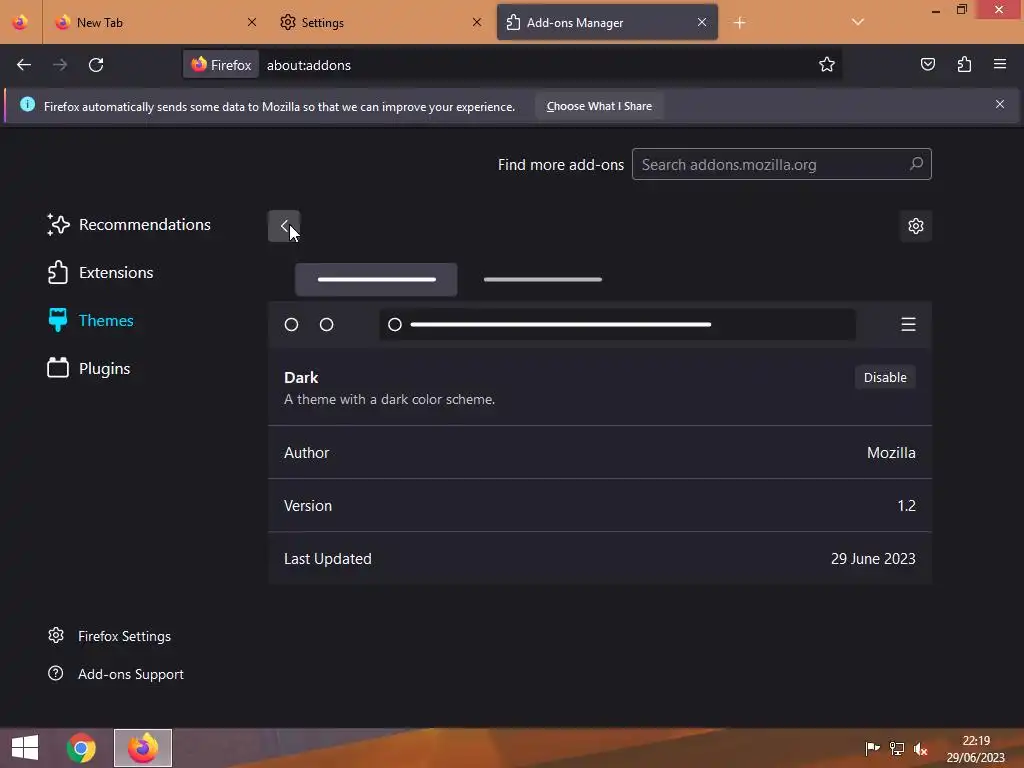Viewport: 1024px width, 768px height.
Task: Disable the Dark theme
Action: click(x=885, y=377)
